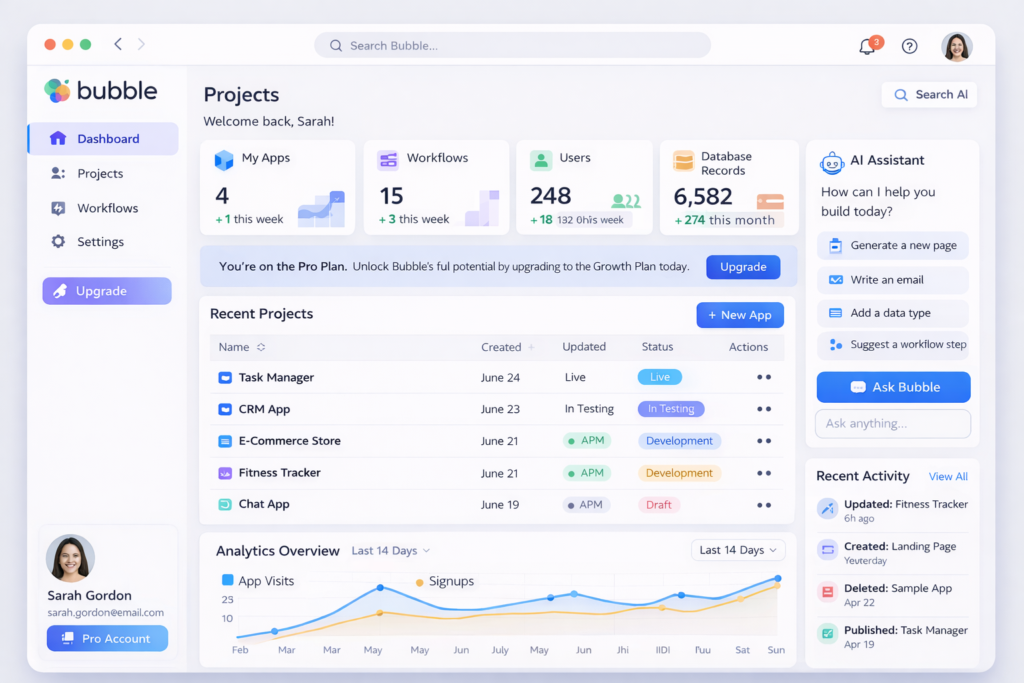Screen dimensions: 1024x683
Task: Click the Task Manager project icon
Action: tap(224, 378)
